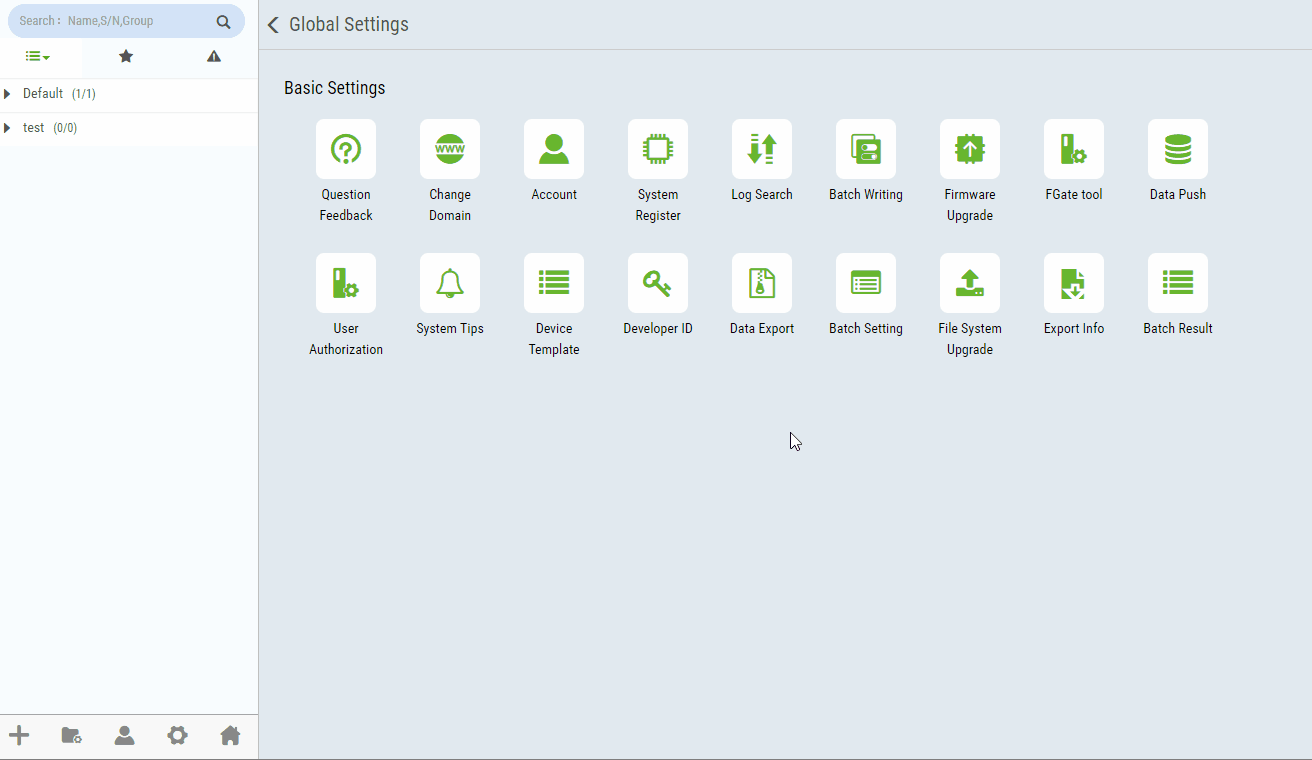Open Log Search tool

point(762,150)
